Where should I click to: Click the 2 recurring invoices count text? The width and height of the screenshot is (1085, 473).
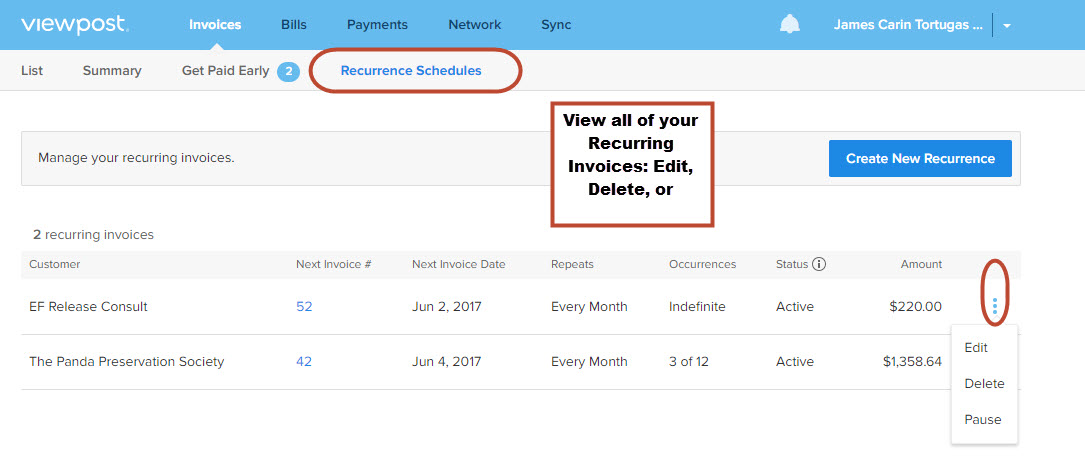click(93, 235)
